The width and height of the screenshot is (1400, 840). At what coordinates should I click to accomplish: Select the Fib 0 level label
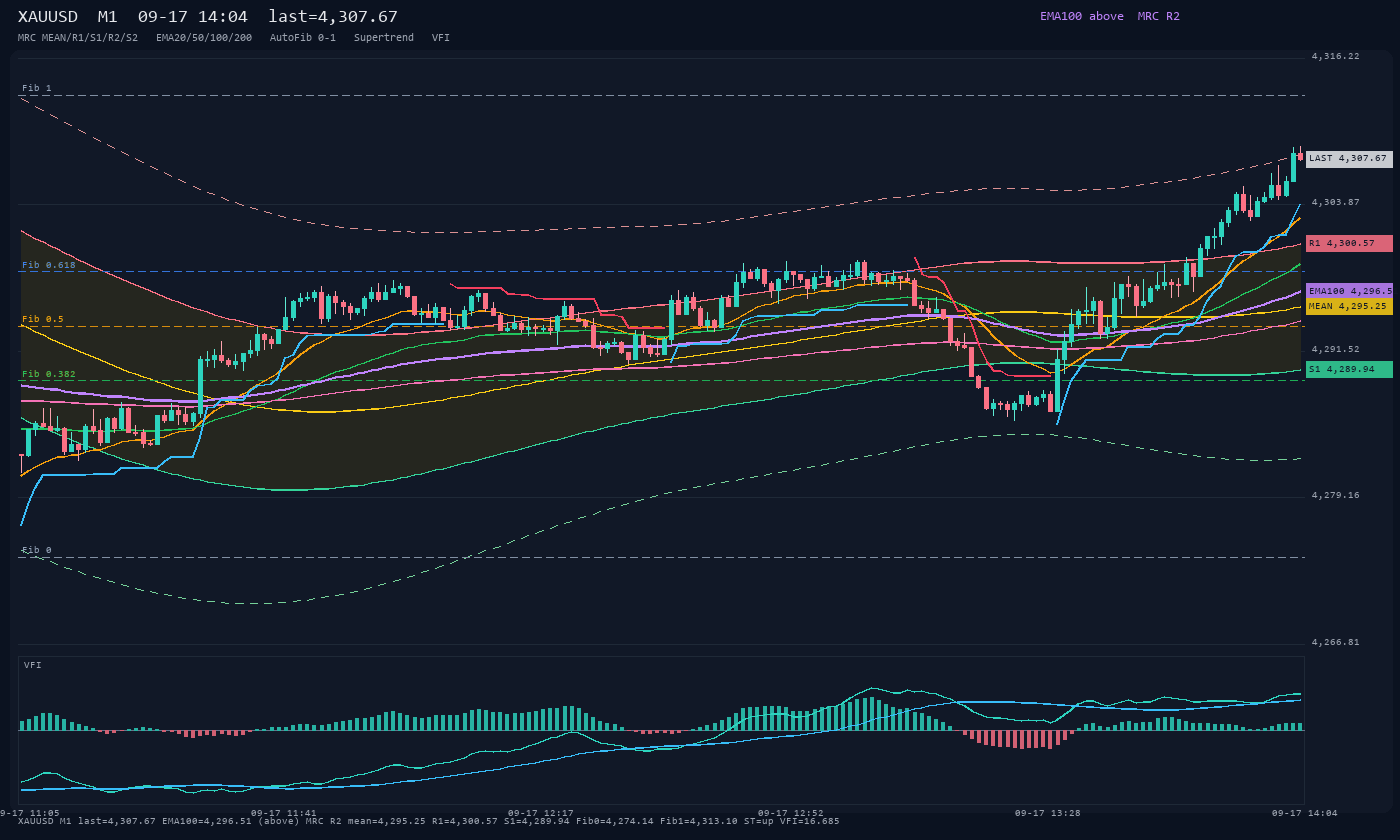coord(37,550)
